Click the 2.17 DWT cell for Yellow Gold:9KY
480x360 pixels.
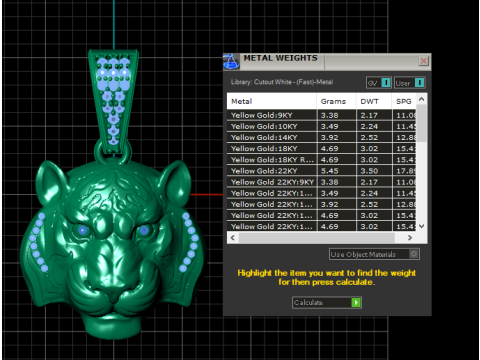point(374,115)
